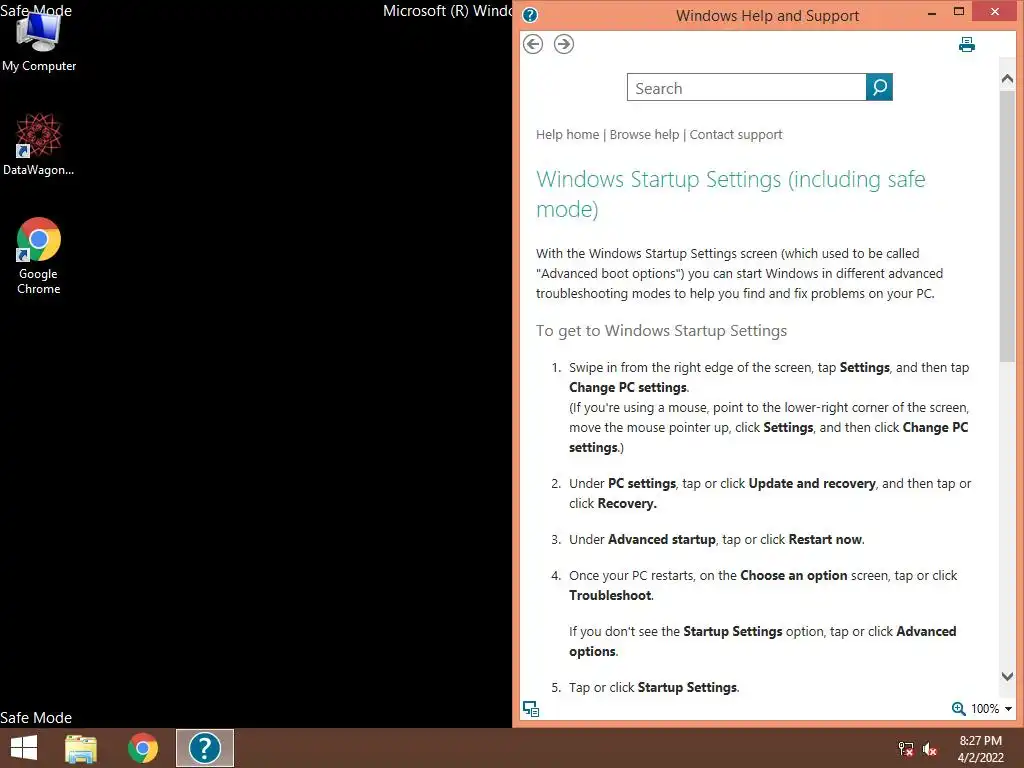Go forward in Windows Help and Support
Image resolution: width=1024 pixels, height=768 pixels.
pos(564,44)
